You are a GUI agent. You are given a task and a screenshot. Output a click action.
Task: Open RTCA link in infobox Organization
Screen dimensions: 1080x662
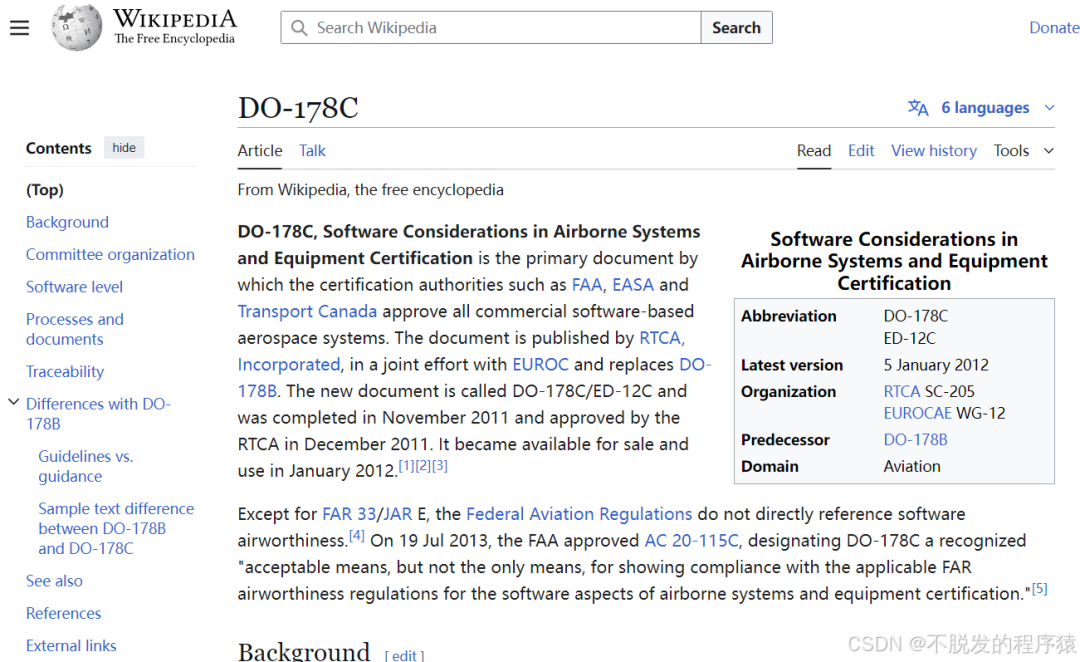point(902,391)
